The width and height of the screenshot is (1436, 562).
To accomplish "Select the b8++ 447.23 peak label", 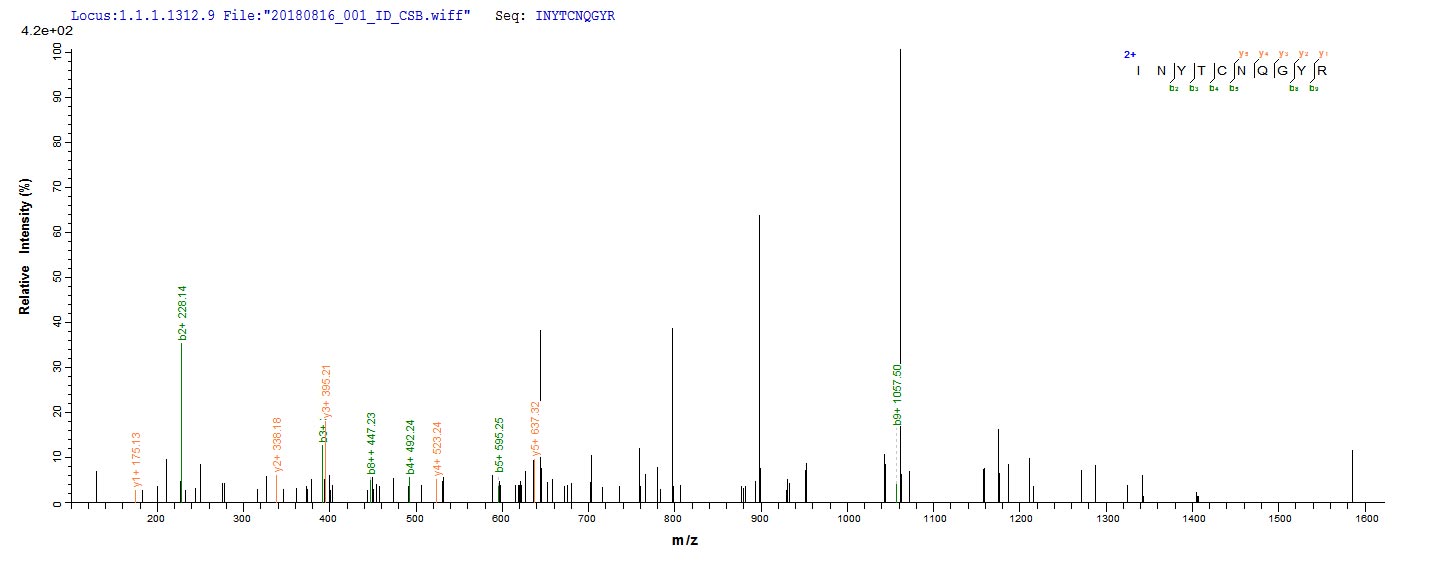I will tap(372, 442).
